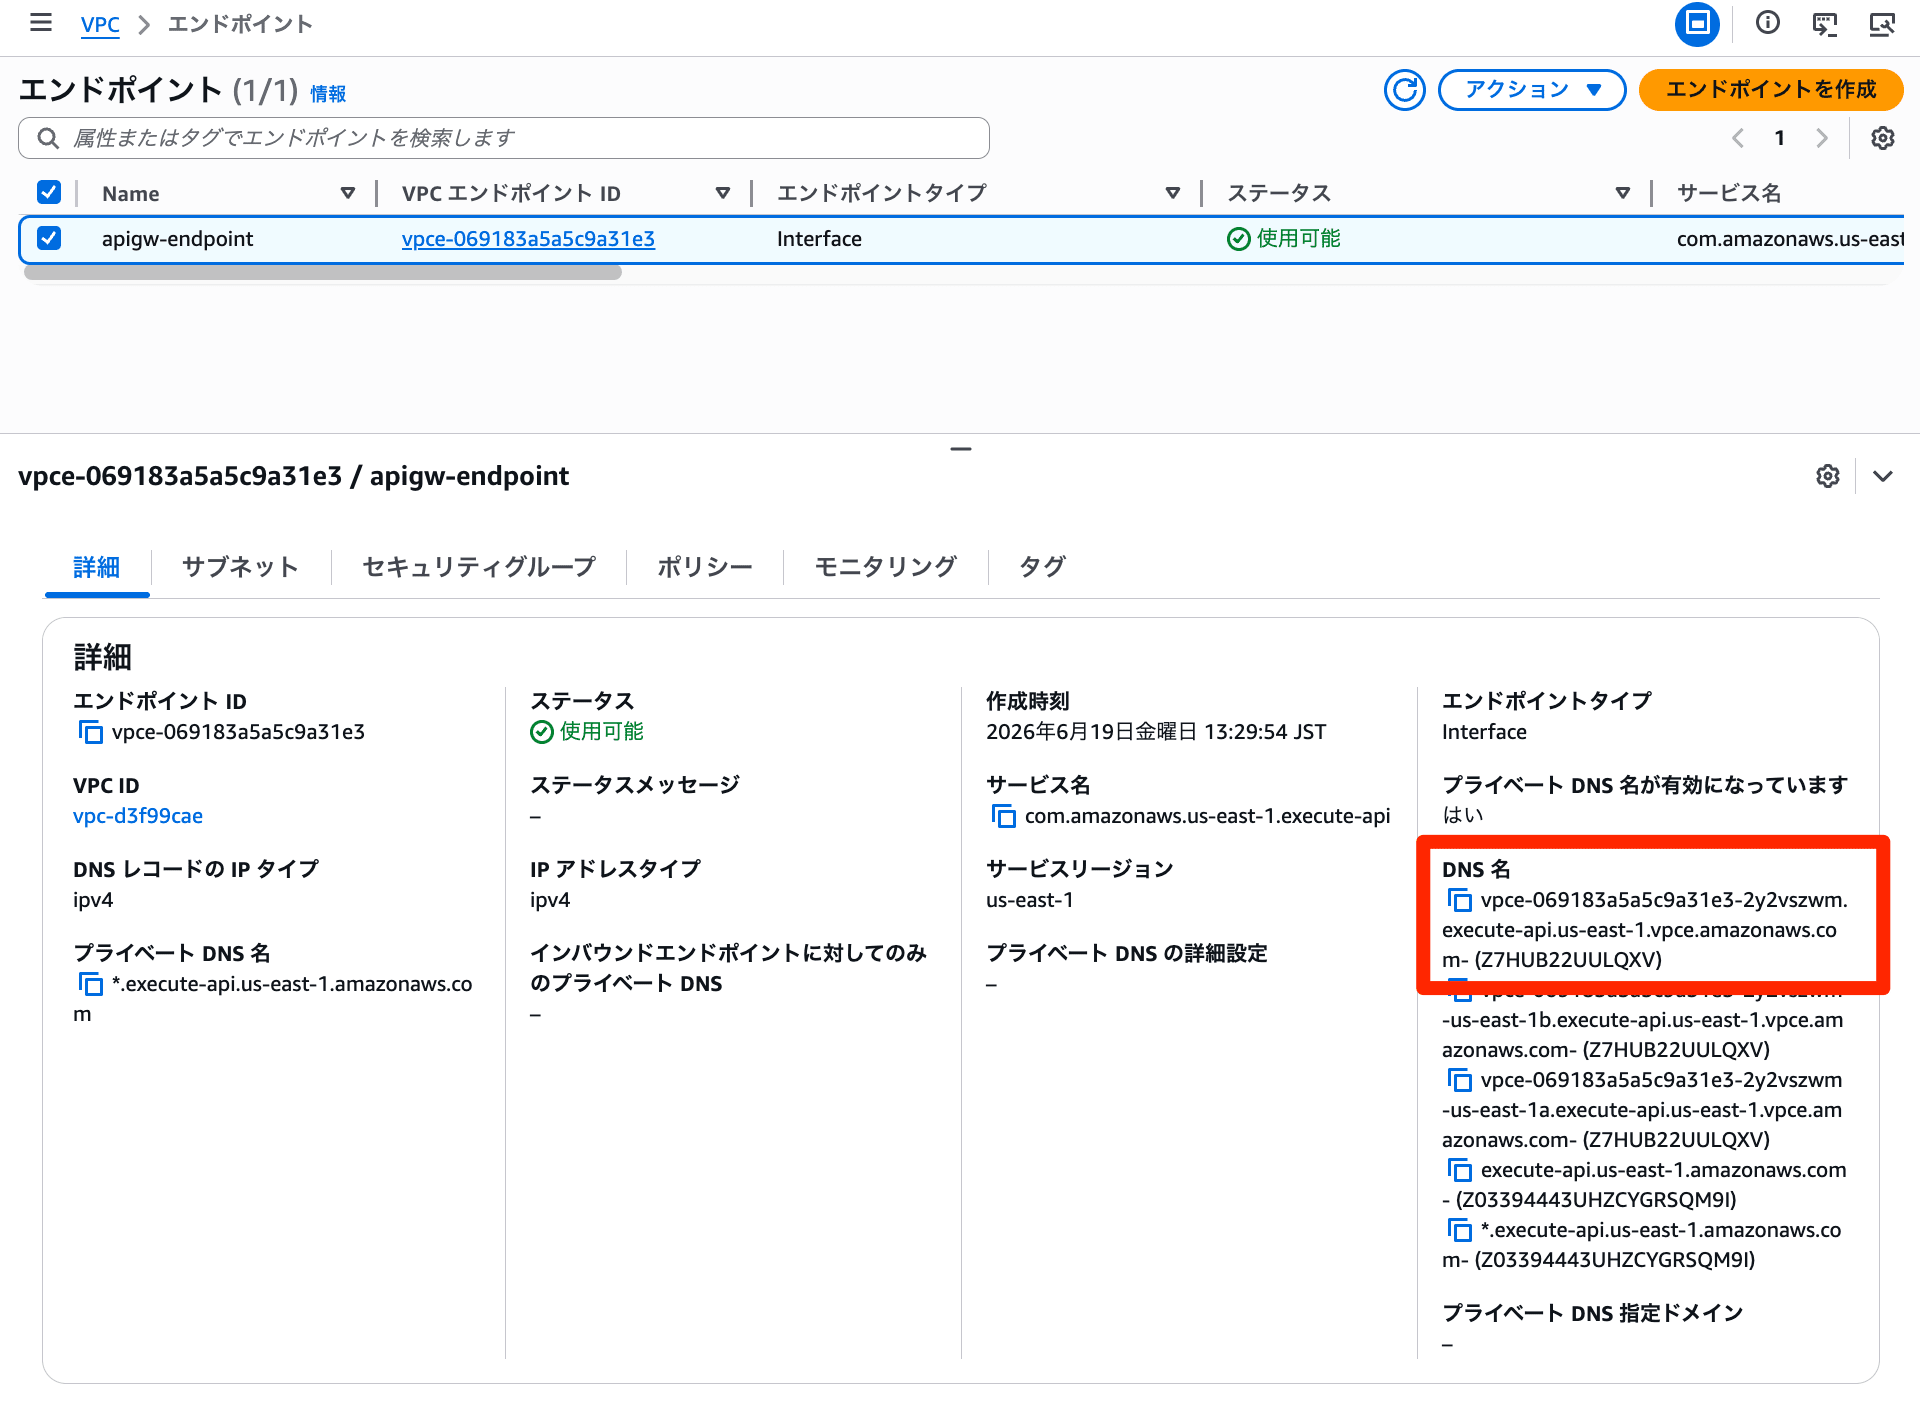This screenshot has width=1920, height=1406.
Task: Open the blue split-panel icon in header
Action: coord(1697,23)
